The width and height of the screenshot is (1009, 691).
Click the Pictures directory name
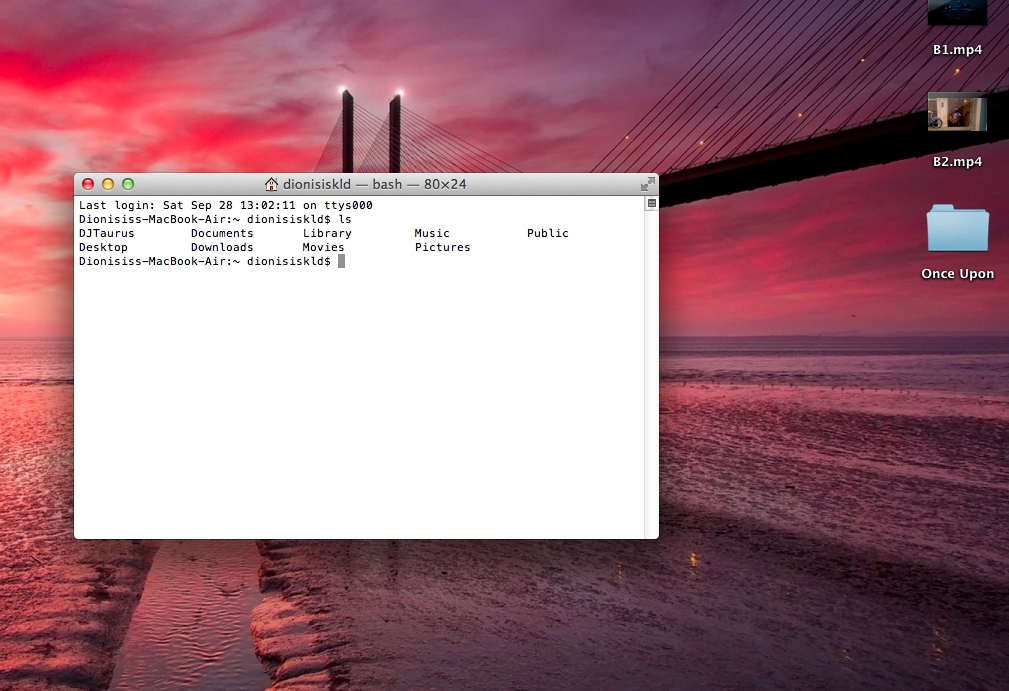point(443,247)
